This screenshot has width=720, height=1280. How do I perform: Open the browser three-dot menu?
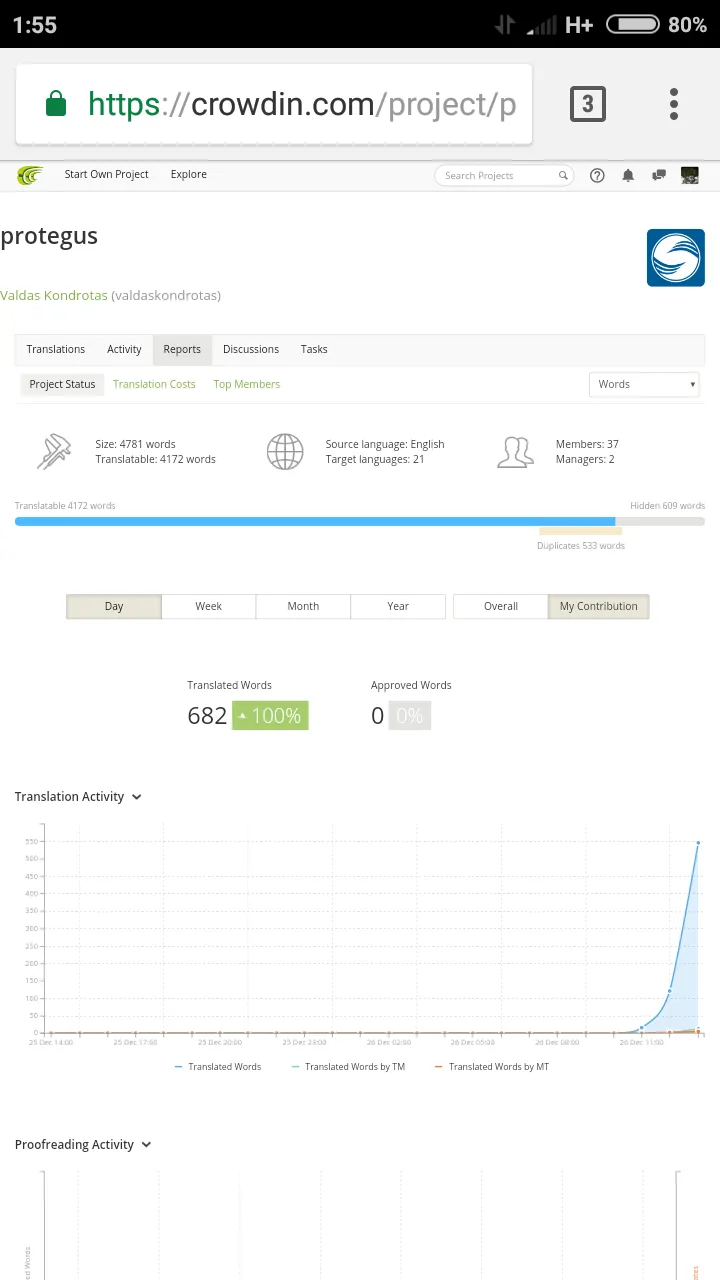(674, 104)
